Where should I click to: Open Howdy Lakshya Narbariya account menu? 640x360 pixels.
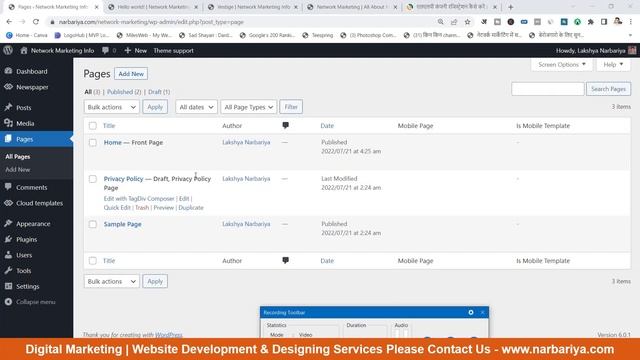tap(596, 51)
